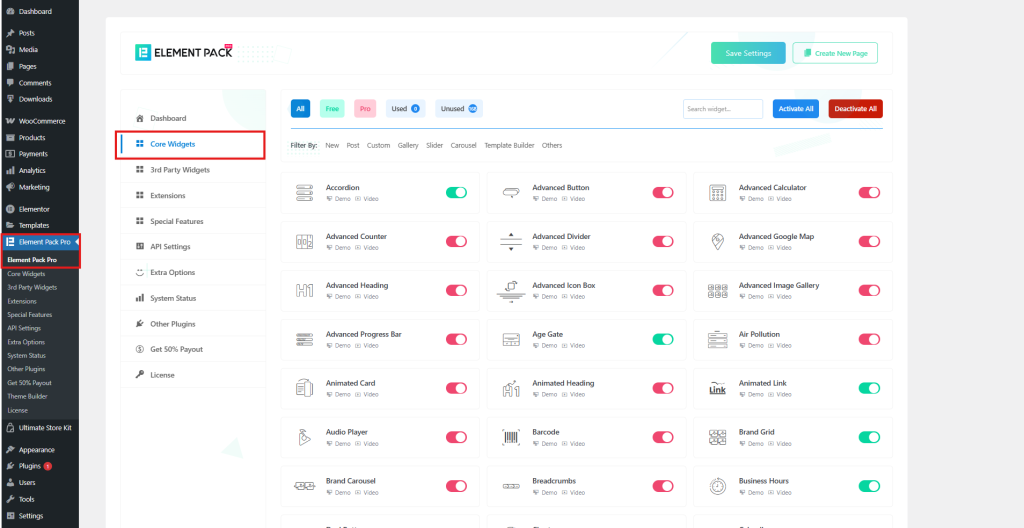
Task: Enable the Advanced Button widget toggle
Action: [x=663, y=192]
